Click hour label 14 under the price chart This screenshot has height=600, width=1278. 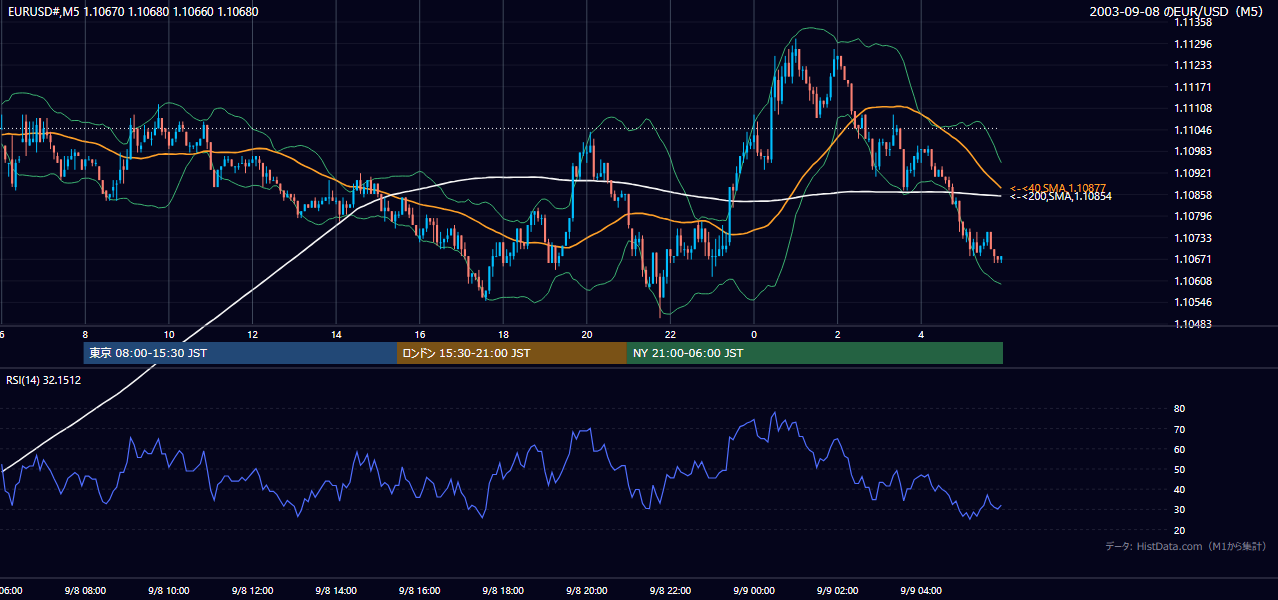(x=336, y=334)
